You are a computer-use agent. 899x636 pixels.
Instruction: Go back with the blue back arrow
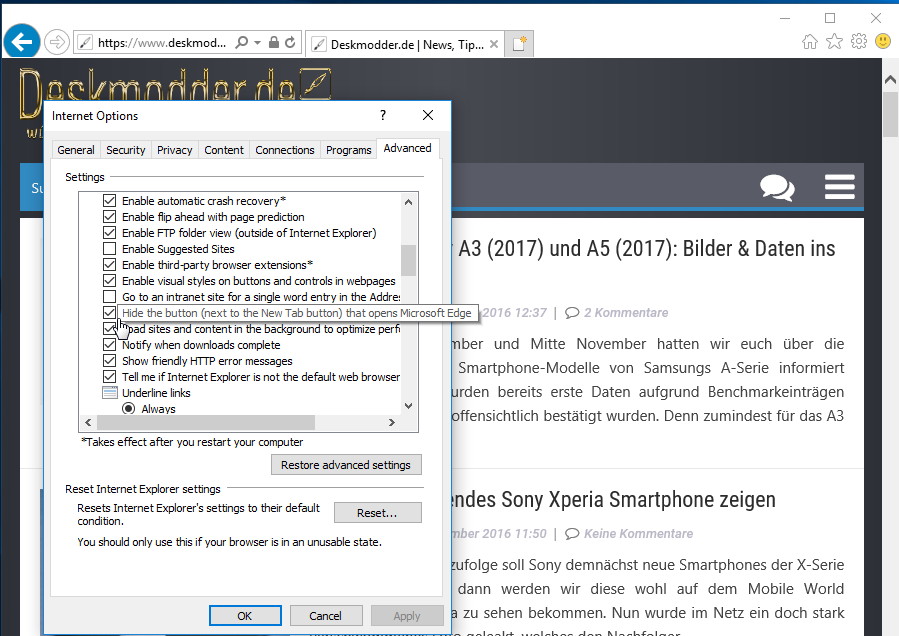click(x=22, y=42)
